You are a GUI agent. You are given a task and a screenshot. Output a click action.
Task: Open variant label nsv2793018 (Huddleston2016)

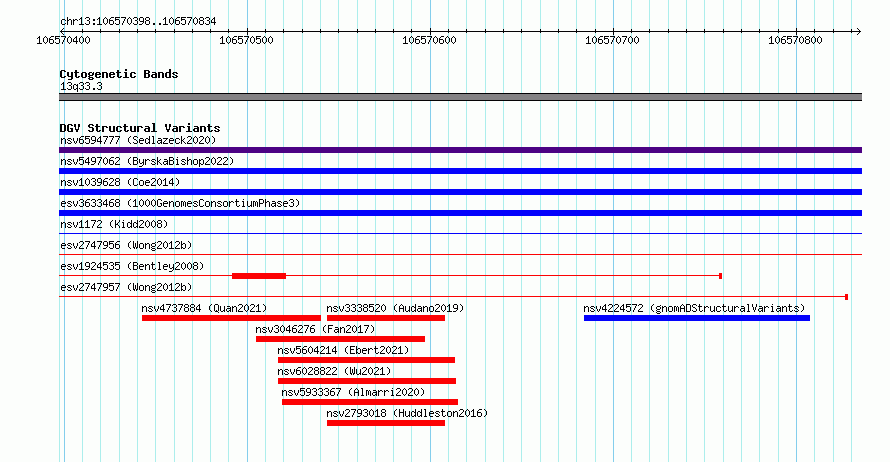point(407,413)
